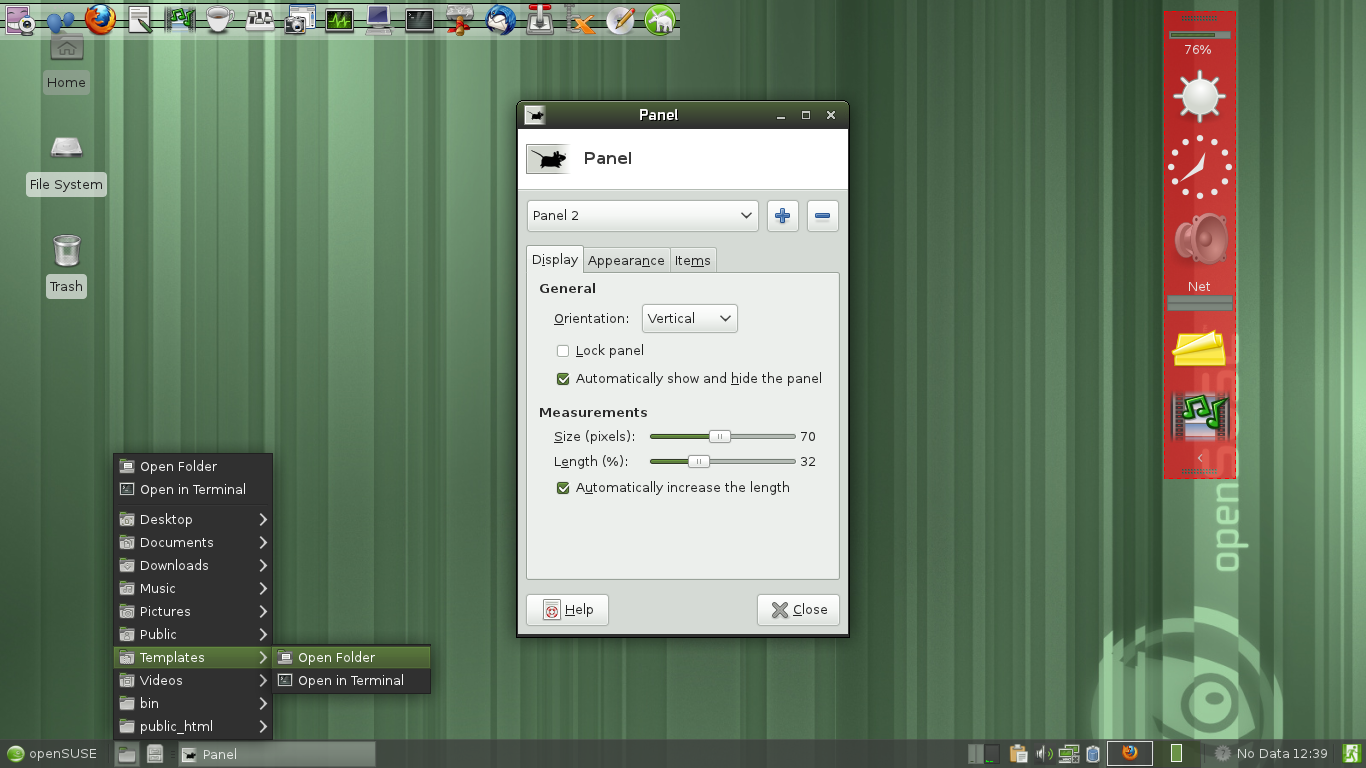Viewport: 1366px width, 768px height.
Task: Click the screenshot camera launcher icon
Action: [299, 19]
